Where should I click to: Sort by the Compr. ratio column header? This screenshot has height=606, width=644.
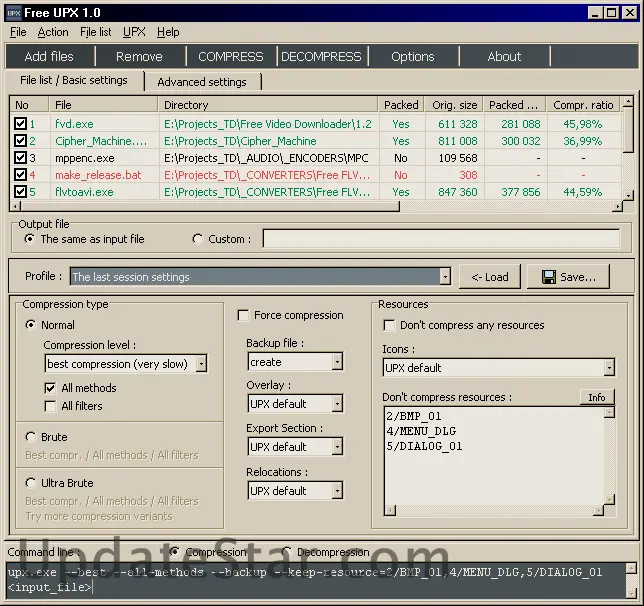click(x=583, y=105)
